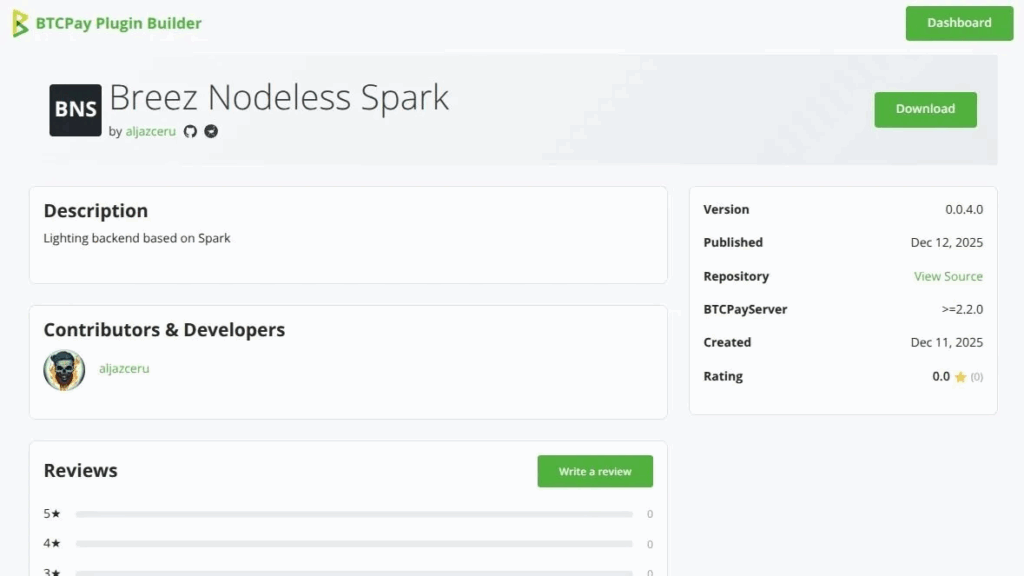Click the 5★ label in the Reviews section
Screen dimensions: 1024x576
point(52,513)
